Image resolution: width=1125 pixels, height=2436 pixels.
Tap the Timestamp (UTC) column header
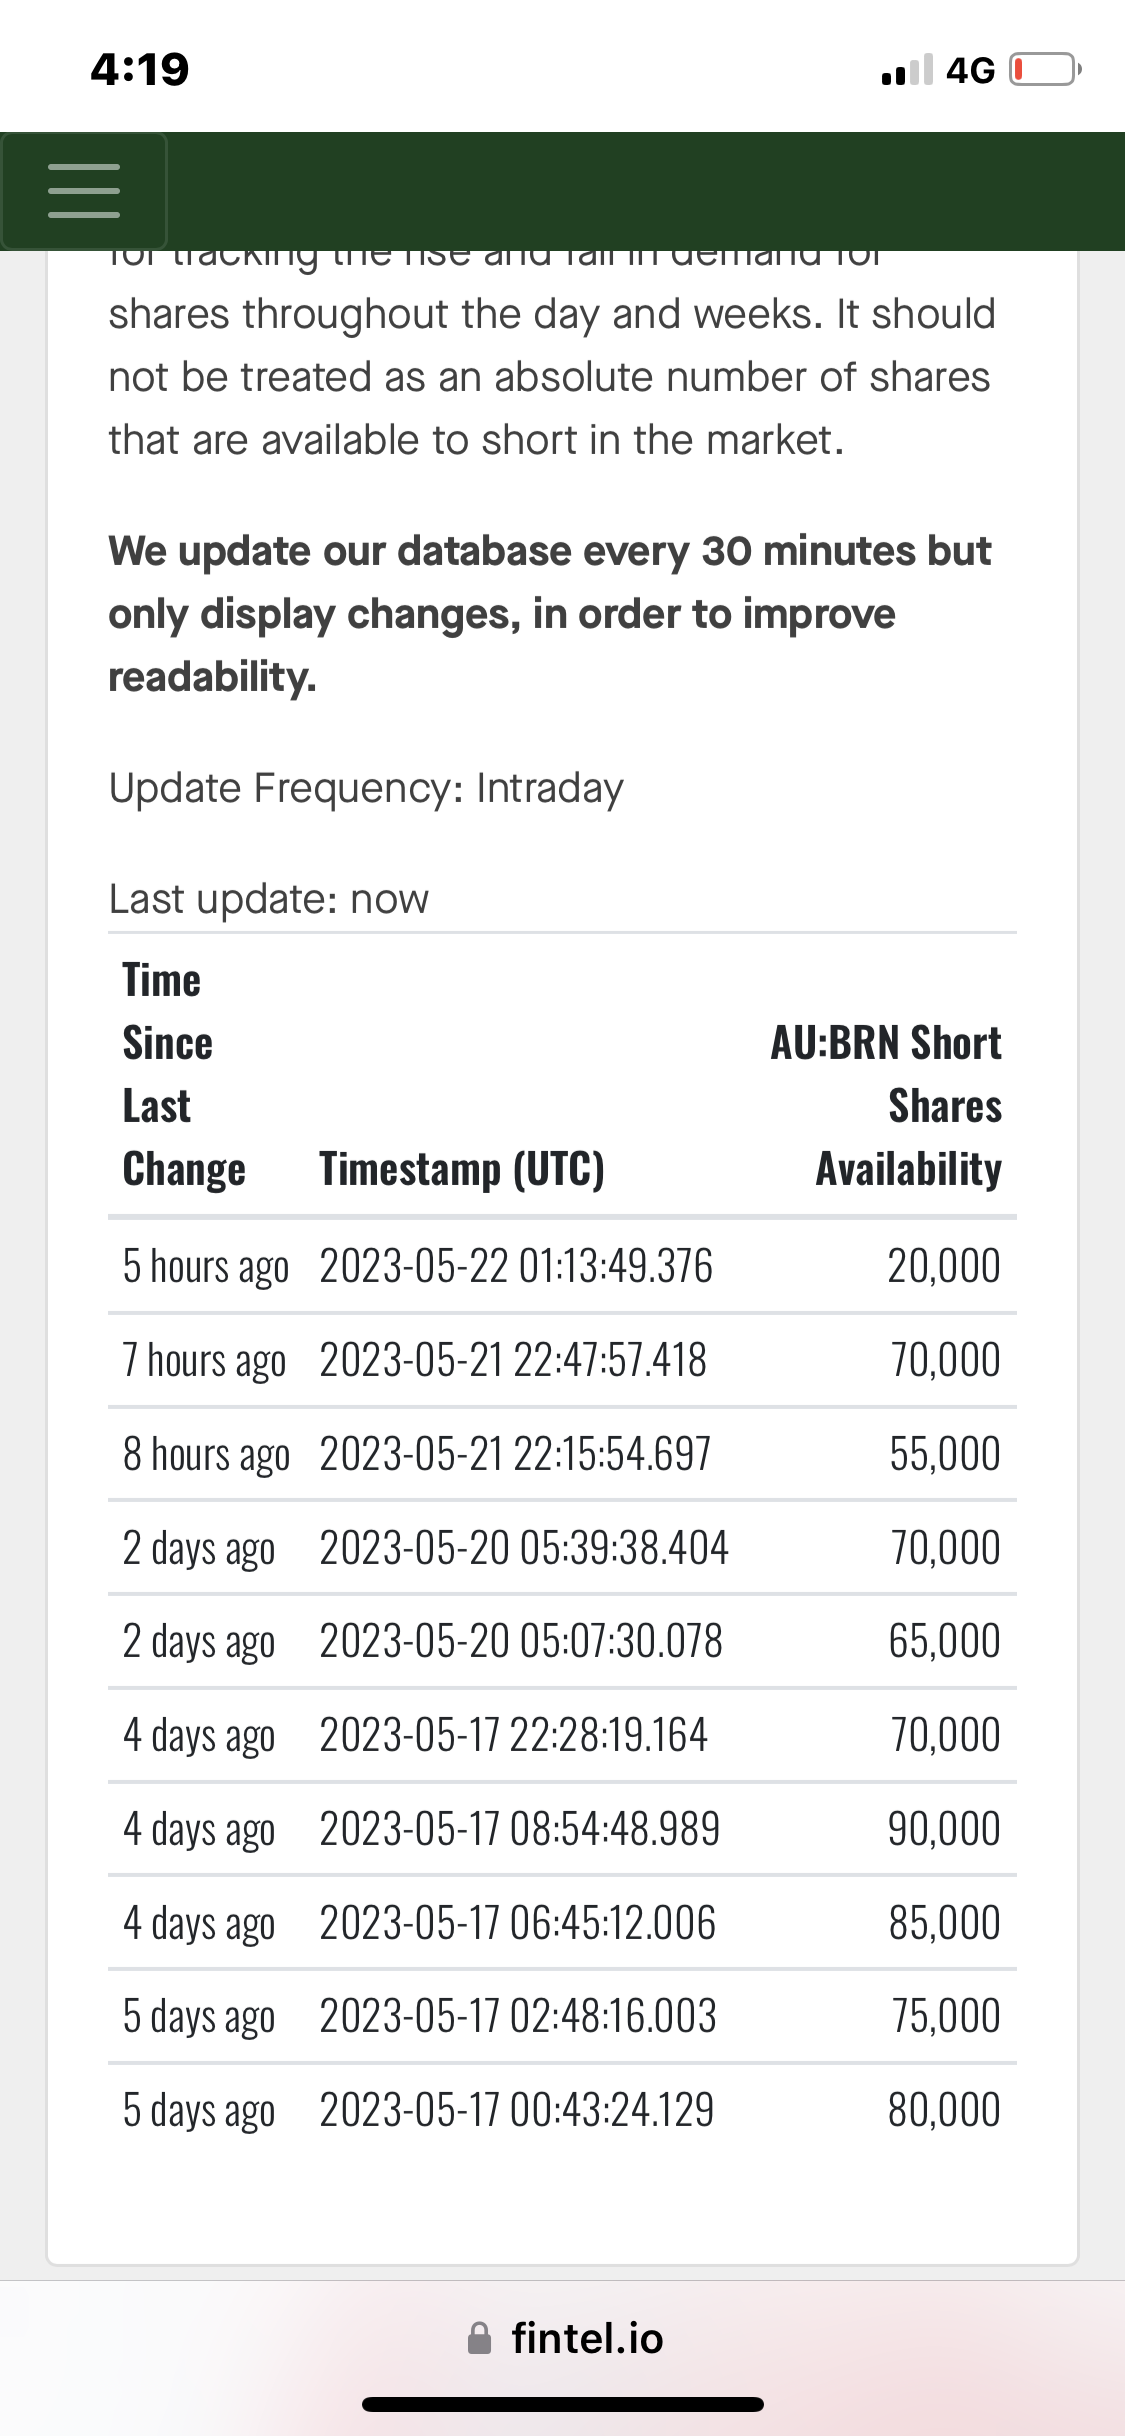pyautogui.click(x=462, y=1169)
